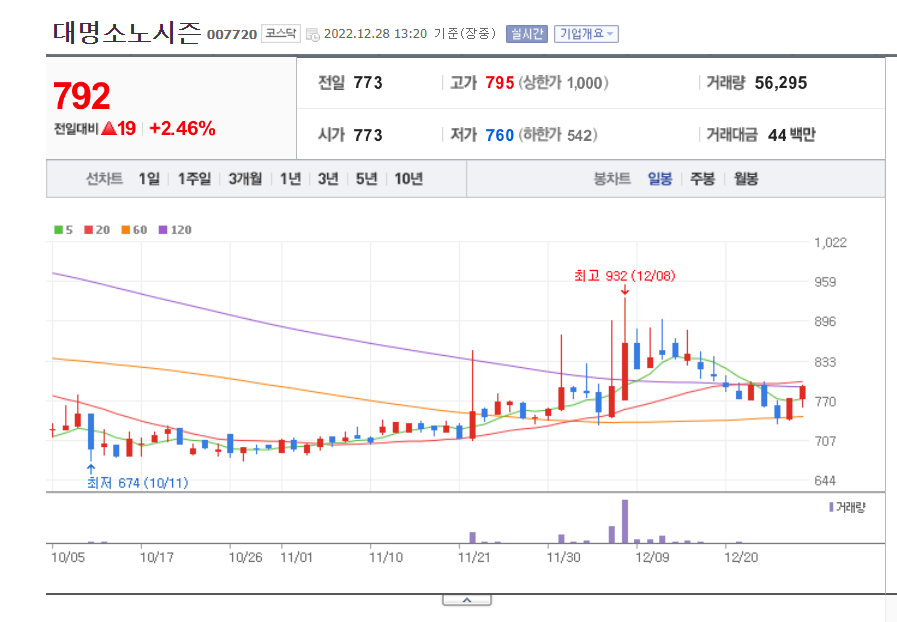Switch to the 주봉 weekly candle chart
Screen dimensions: 897x622
coord(702,179)
